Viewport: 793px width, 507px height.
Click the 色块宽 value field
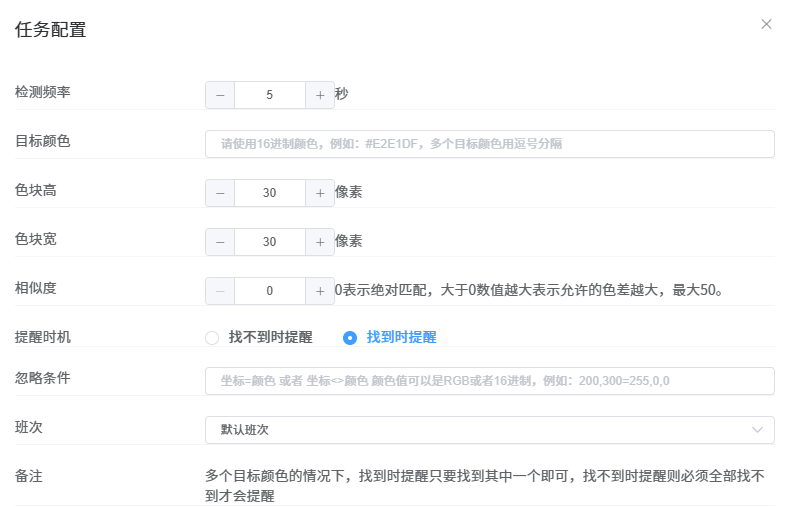coord(270,242)
